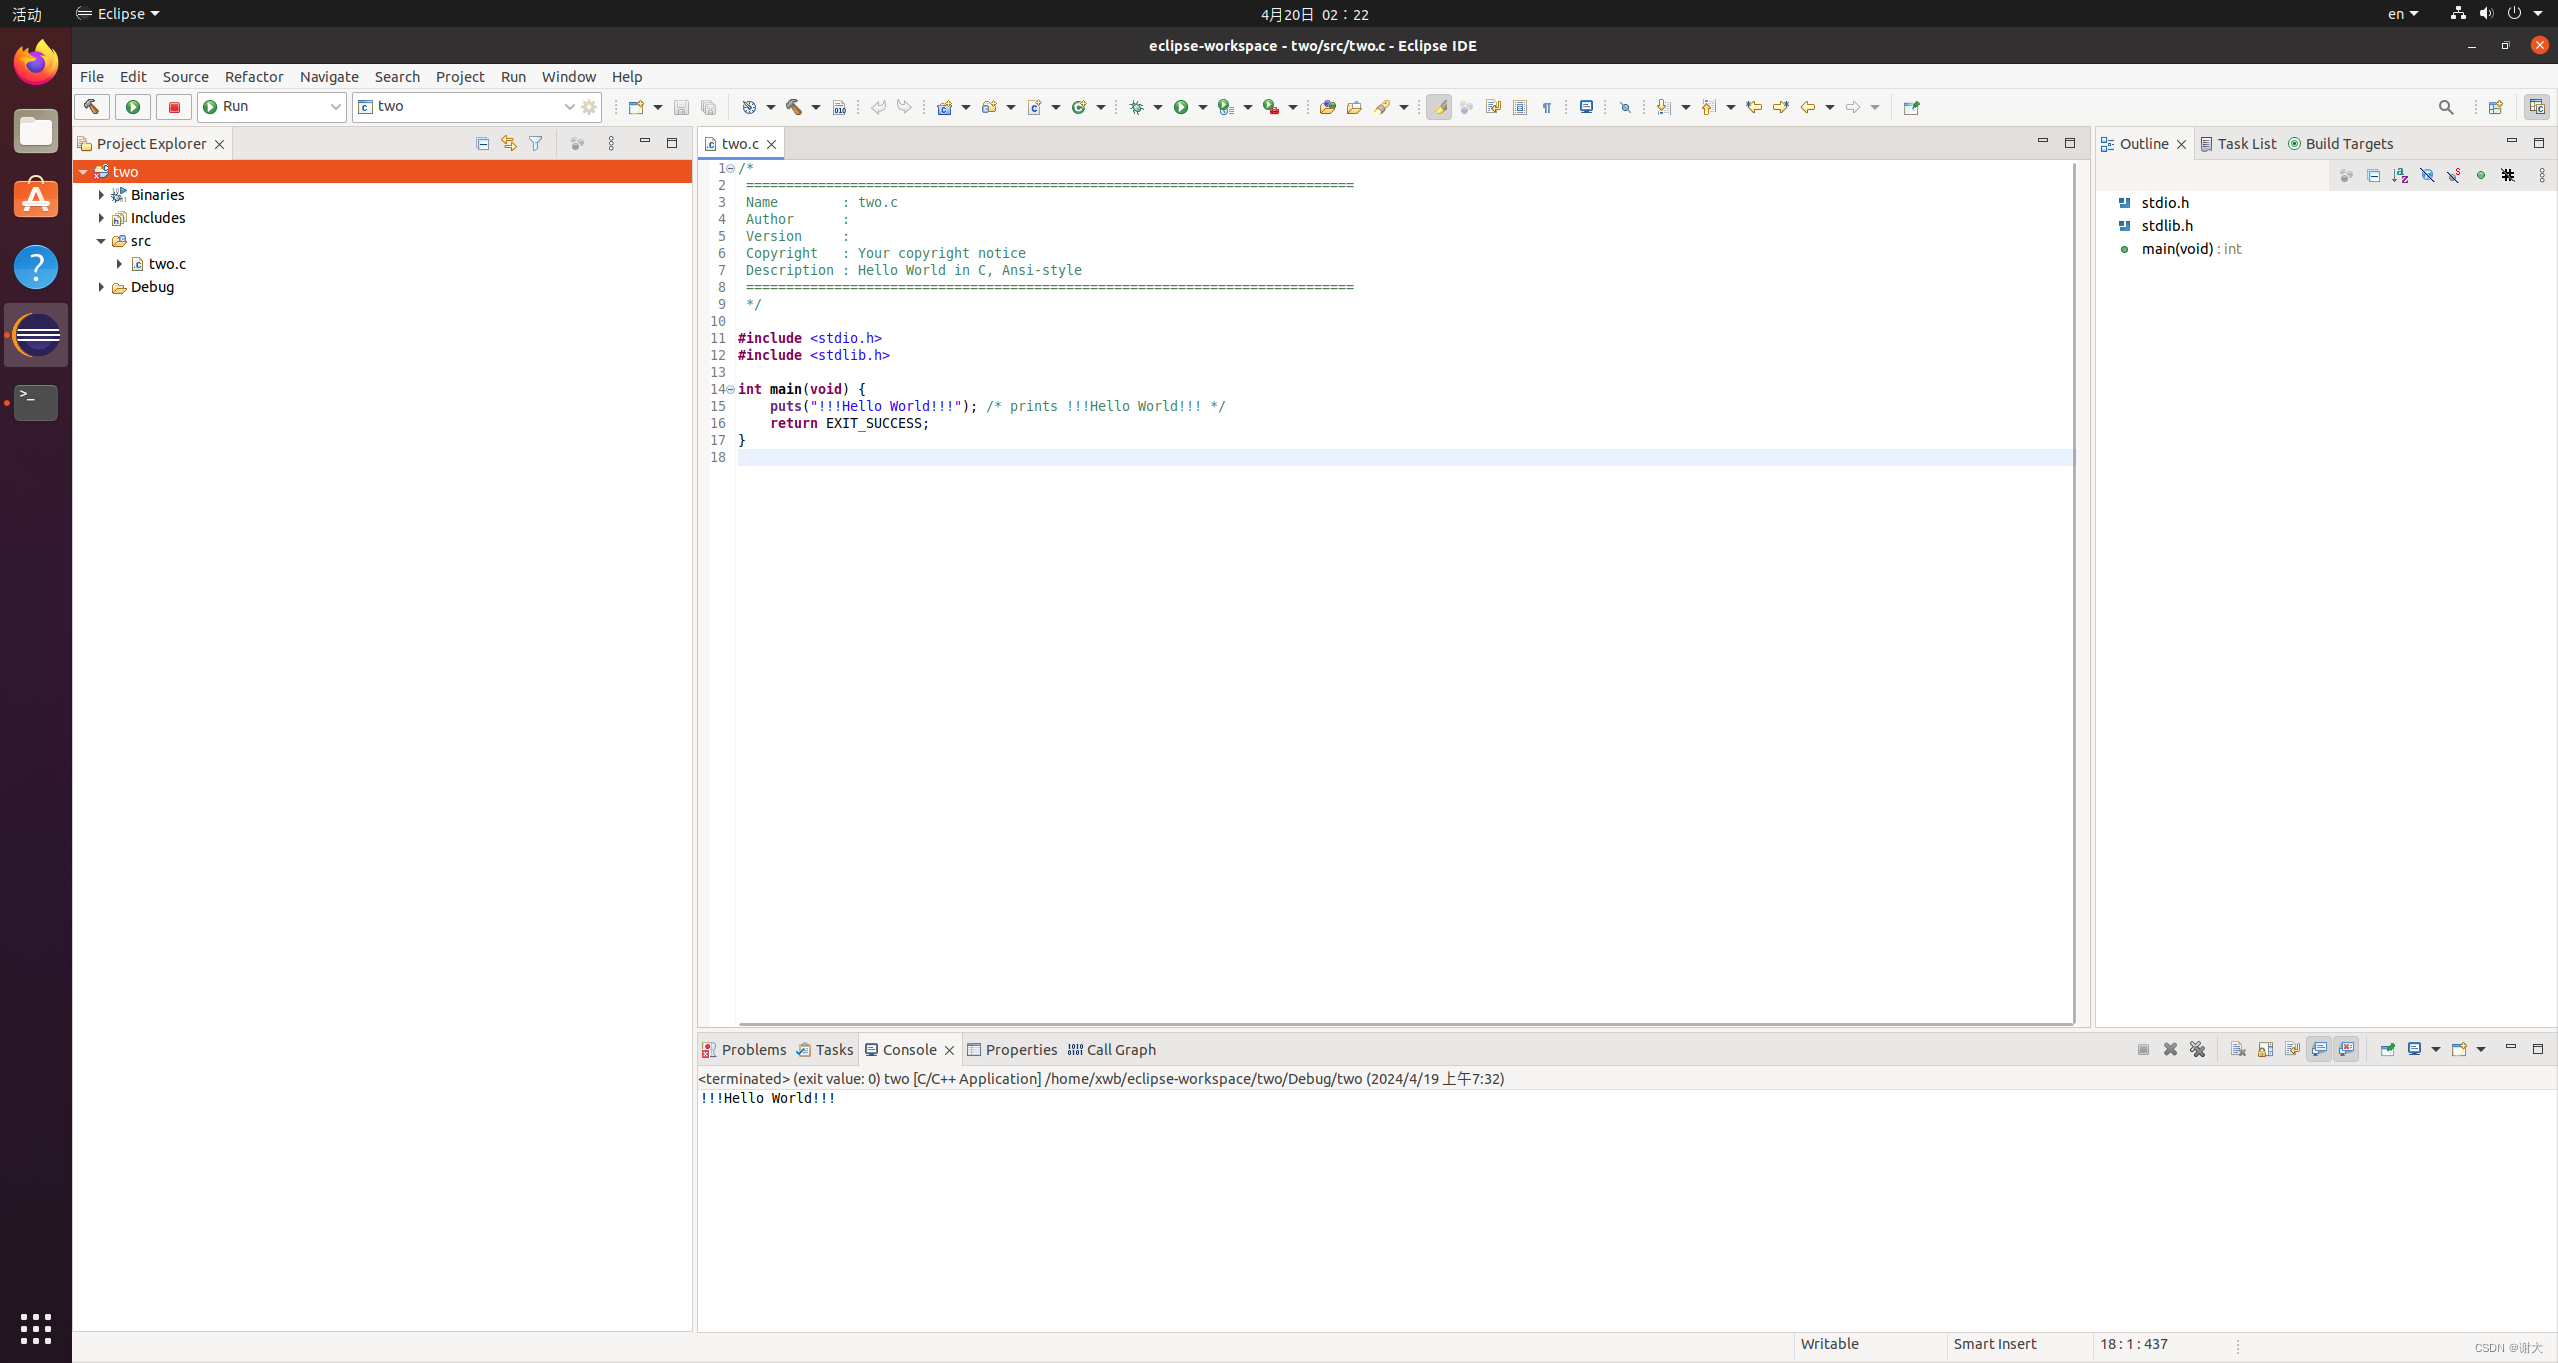Toggle Scroll Lock in the Console

(x=2264, y=1050)
